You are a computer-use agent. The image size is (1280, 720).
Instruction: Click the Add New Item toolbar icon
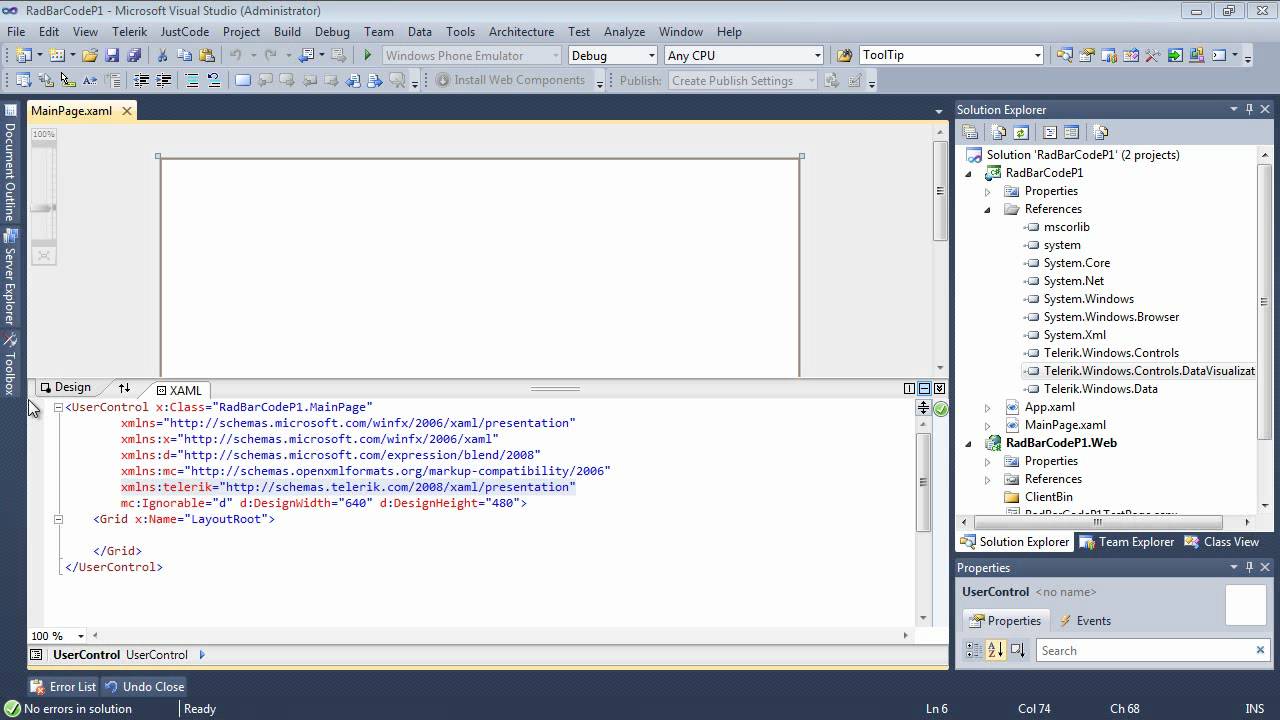(x=56, y=55)
